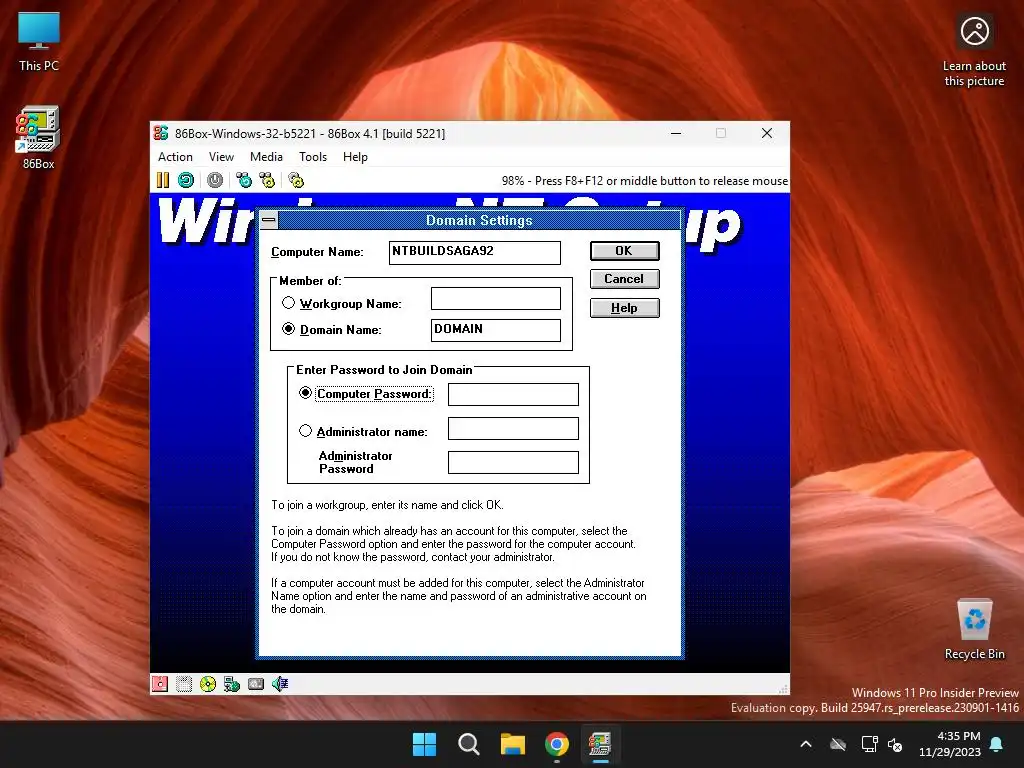
Task: Click the Workgroup Name text field
Action: [x=496, y=298]
